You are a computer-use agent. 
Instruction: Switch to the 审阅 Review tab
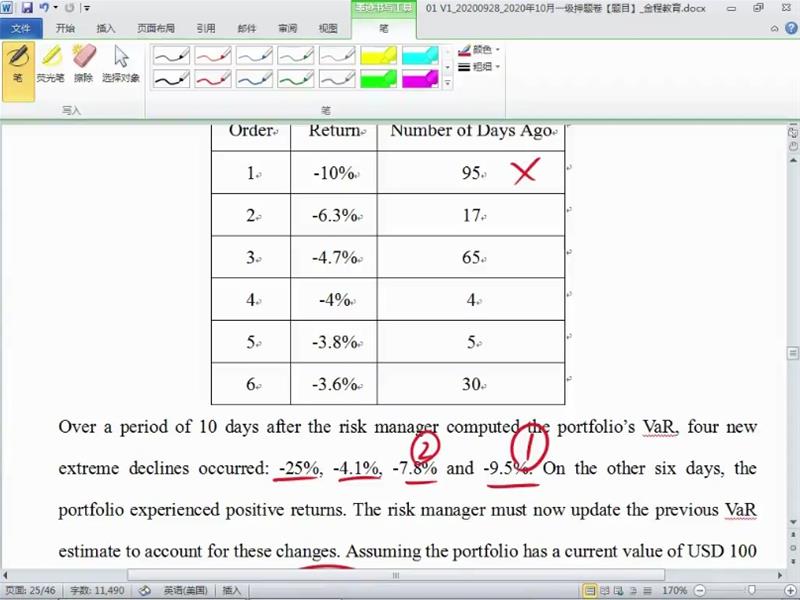click(287, 29)
